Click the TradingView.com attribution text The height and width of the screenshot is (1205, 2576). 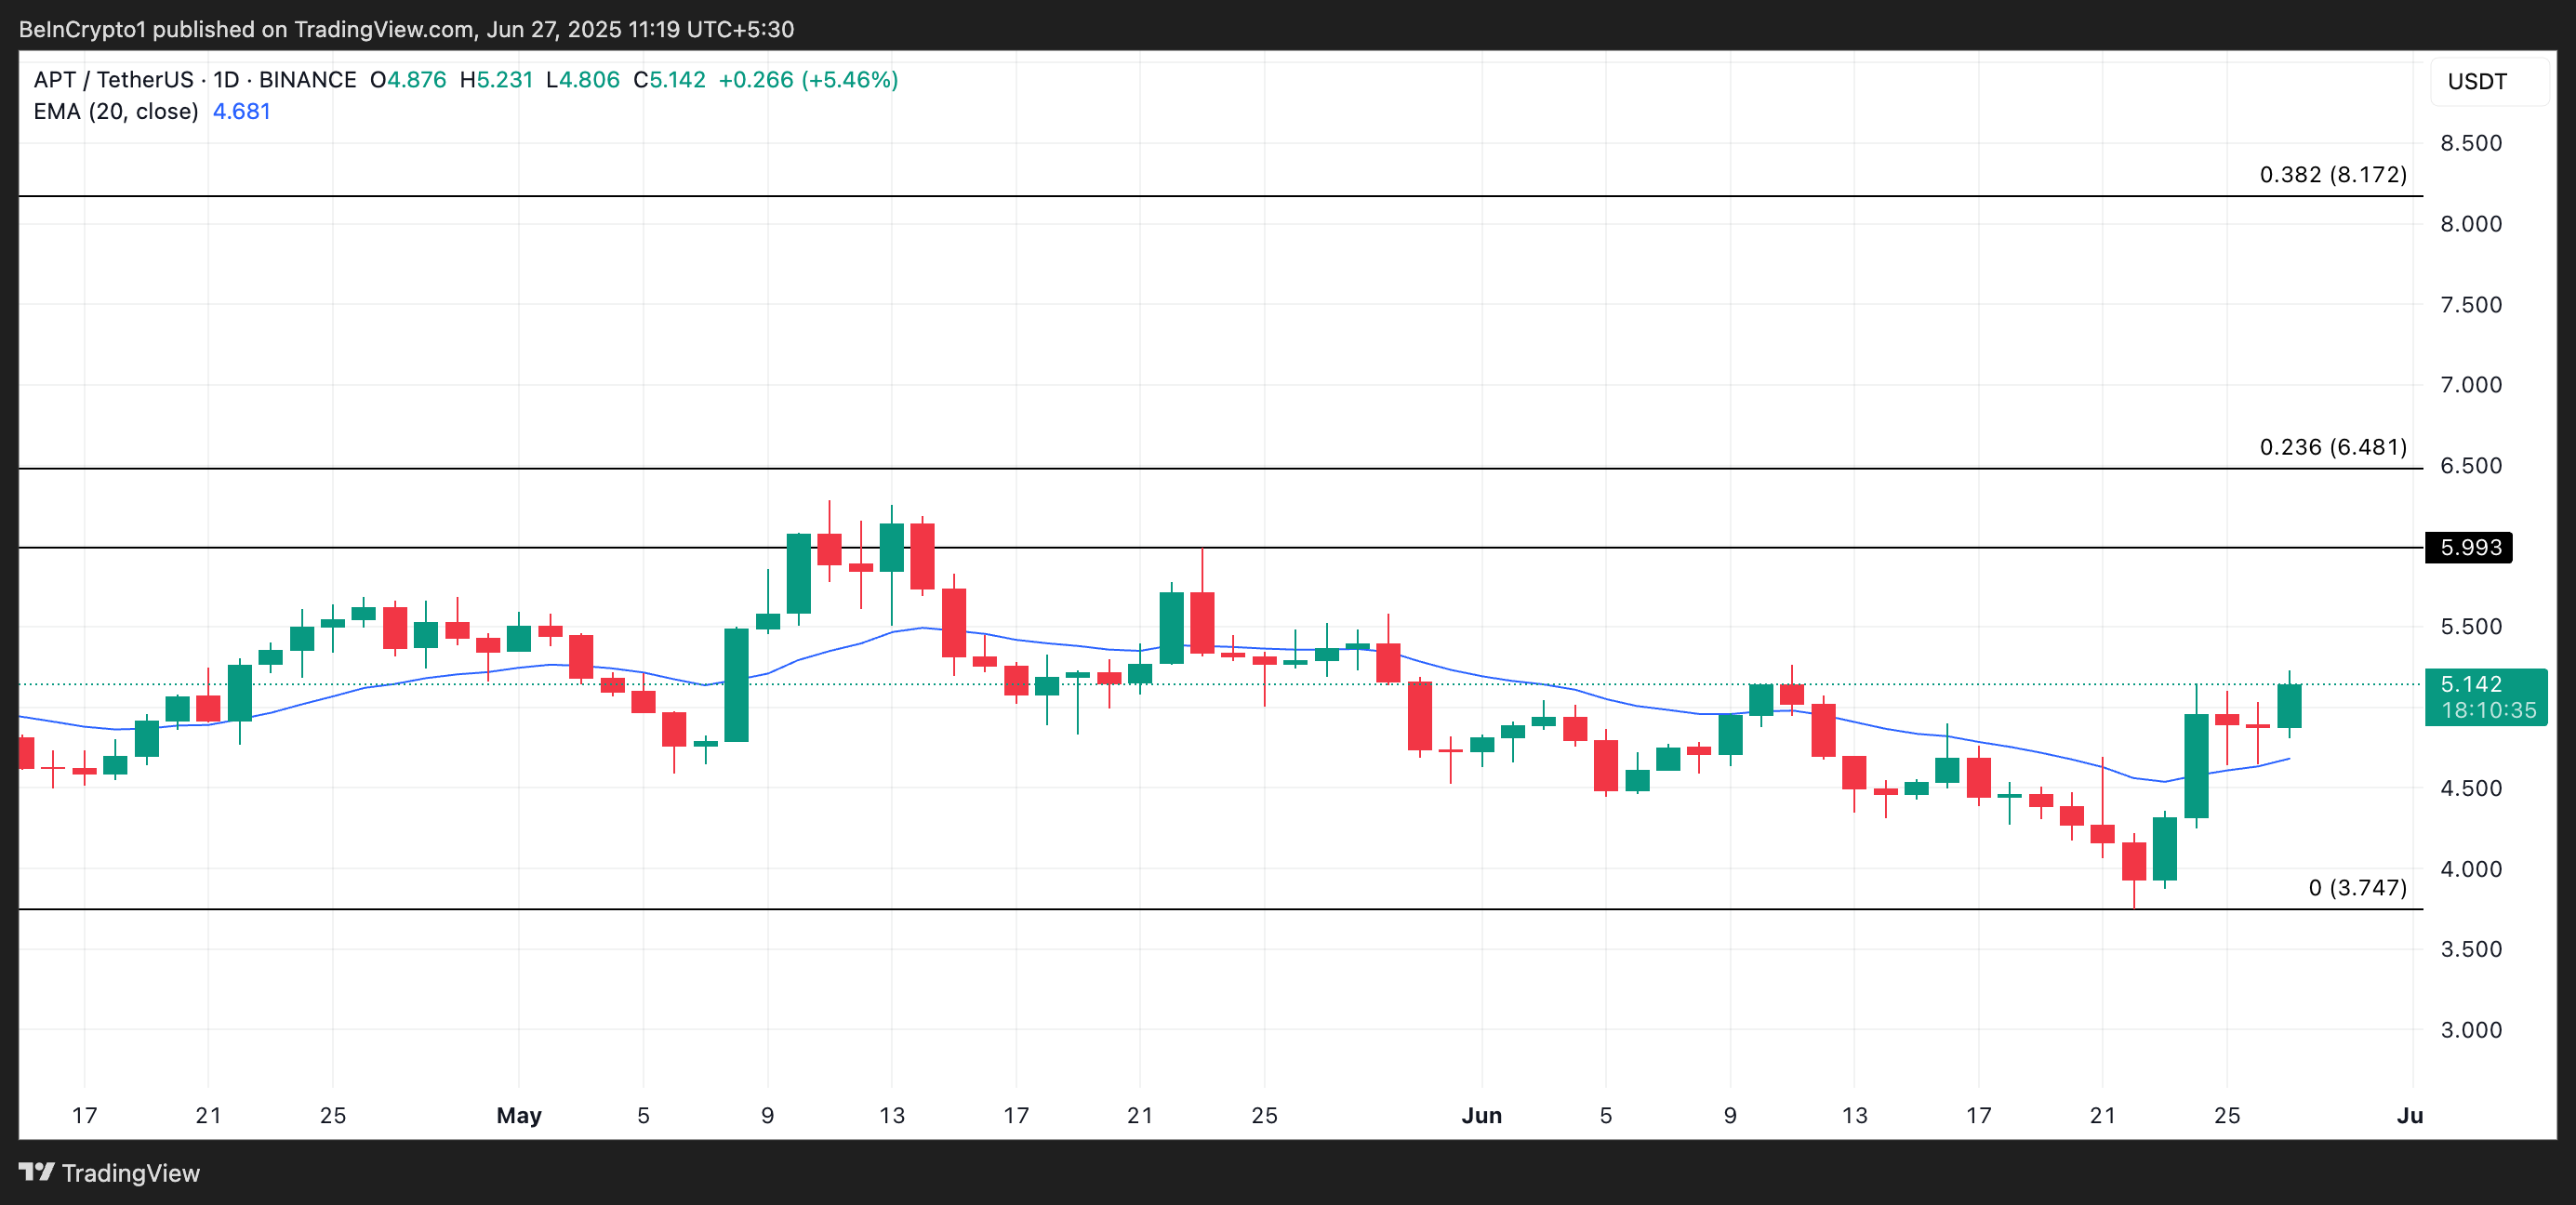(385, 28)
